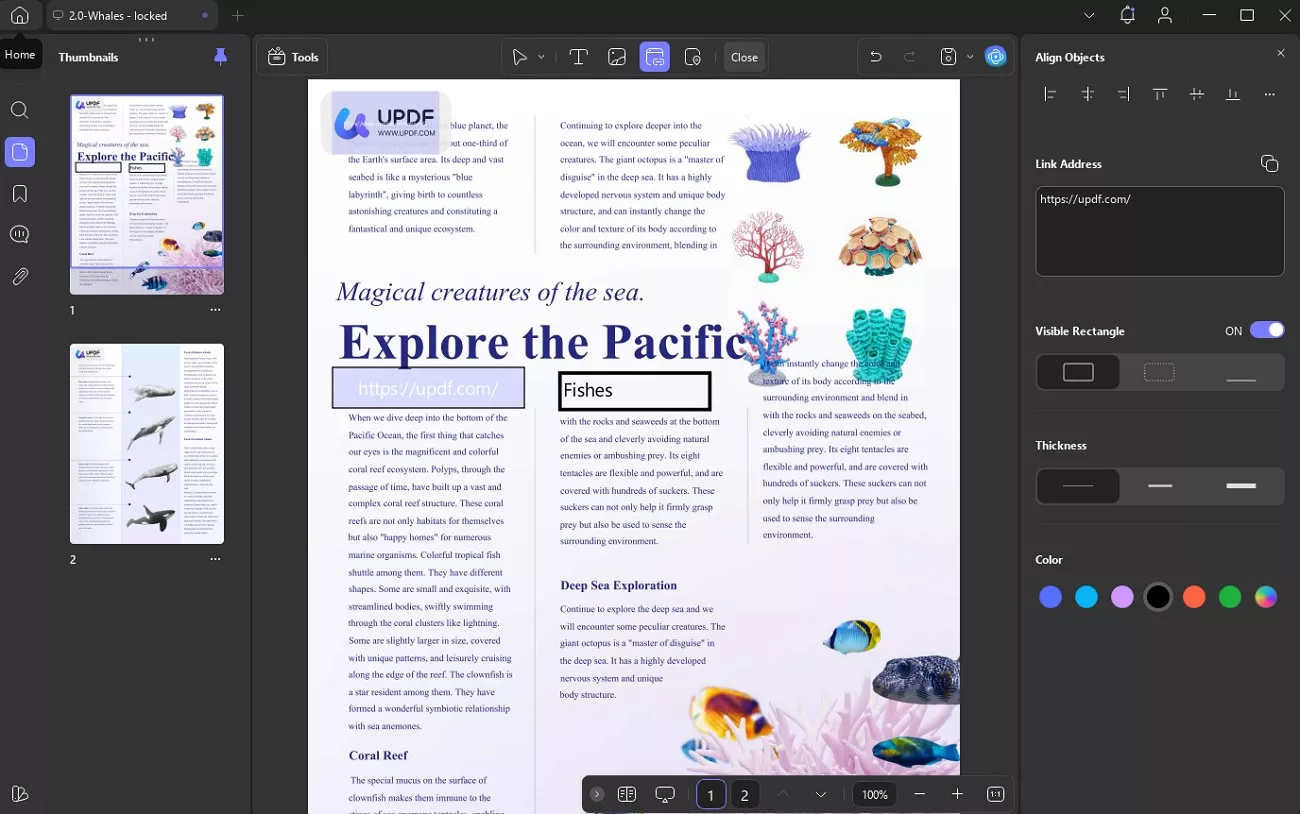Click the Align Bottom icon
This screenshot has width=1300, height=814.
tap(1232, 94)
